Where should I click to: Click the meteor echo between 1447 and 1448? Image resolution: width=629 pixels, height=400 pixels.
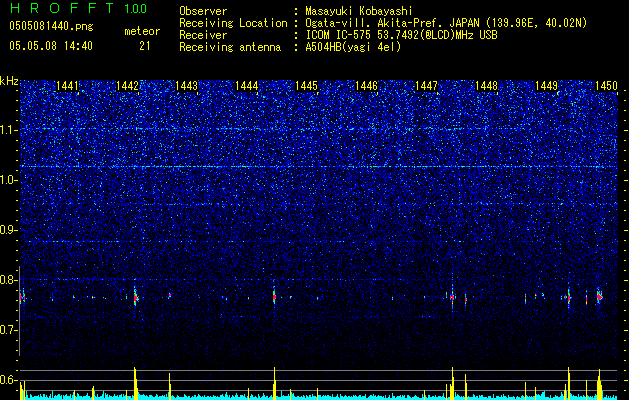[452, 297]
